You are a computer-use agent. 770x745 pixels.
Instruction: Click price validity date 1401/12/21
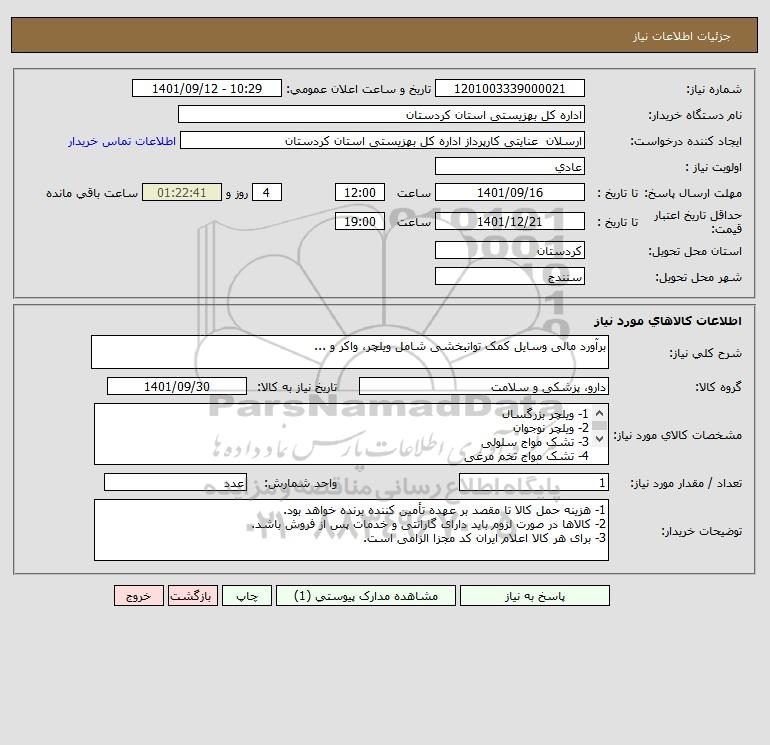510,221
